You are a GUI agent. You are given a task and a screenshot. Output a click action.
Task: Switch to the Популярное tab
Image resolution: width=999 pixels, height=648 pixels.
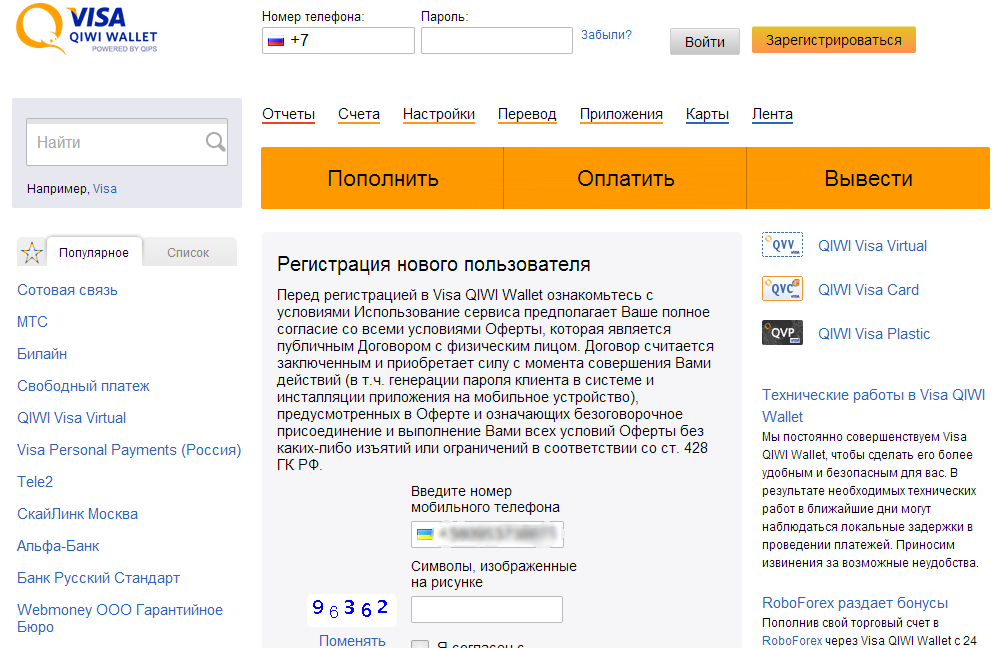click(94, 253)
